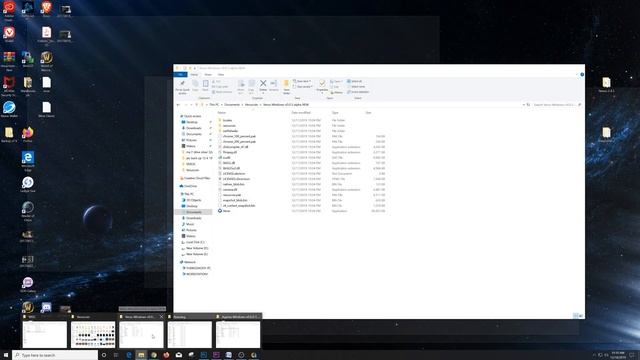Click the Up one level arrow
This screenshot has width=640, height=360.
[197, 105]
